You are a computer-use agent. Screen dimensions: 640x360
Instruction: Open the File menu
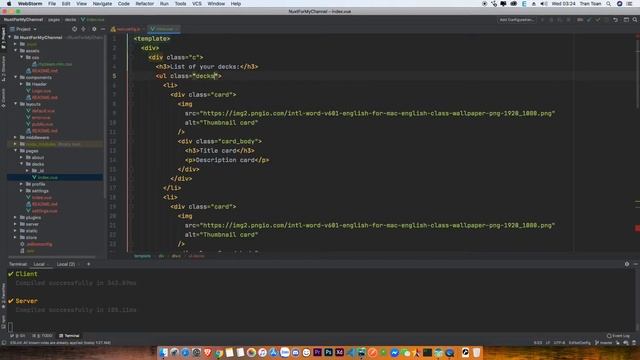[x=52, y=4]
